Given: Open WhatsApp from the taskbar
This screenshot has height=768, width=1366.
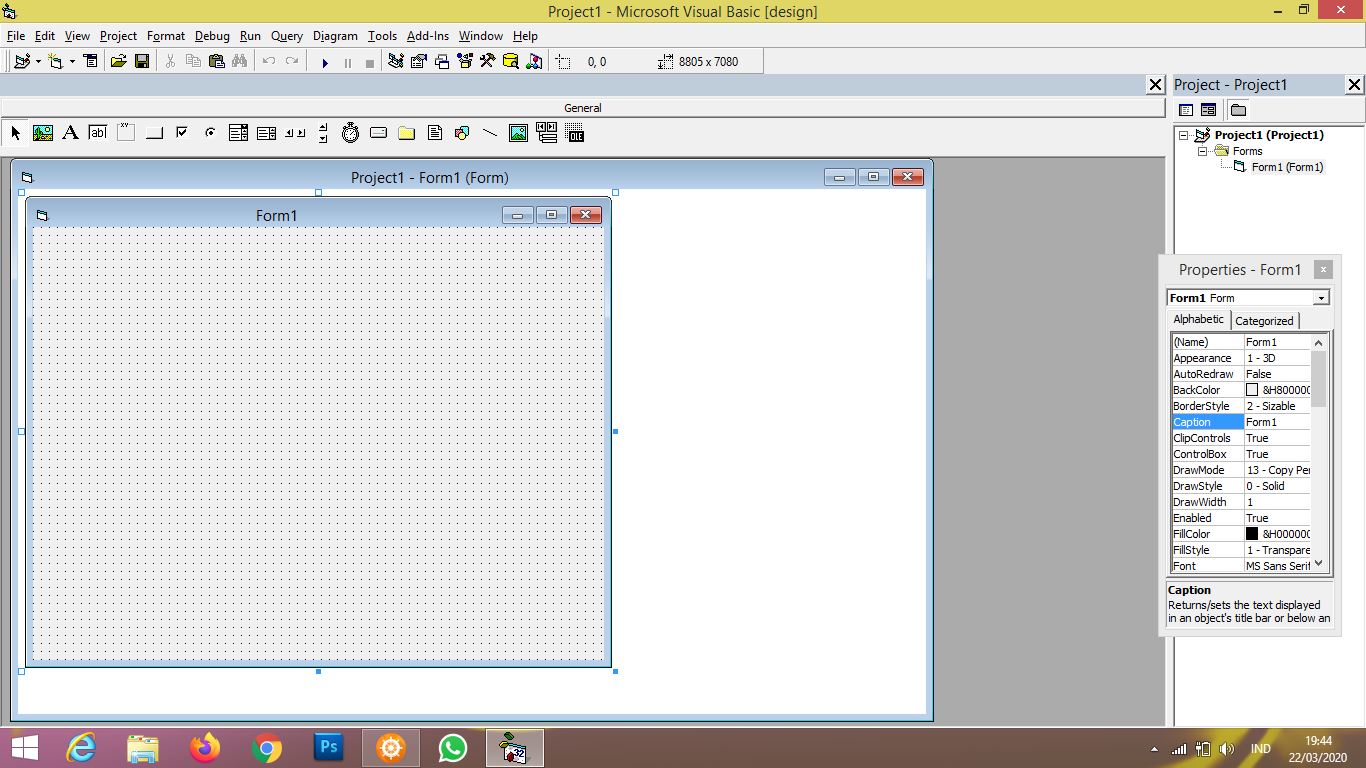Looking at the screenshot, I should (453, 747).
